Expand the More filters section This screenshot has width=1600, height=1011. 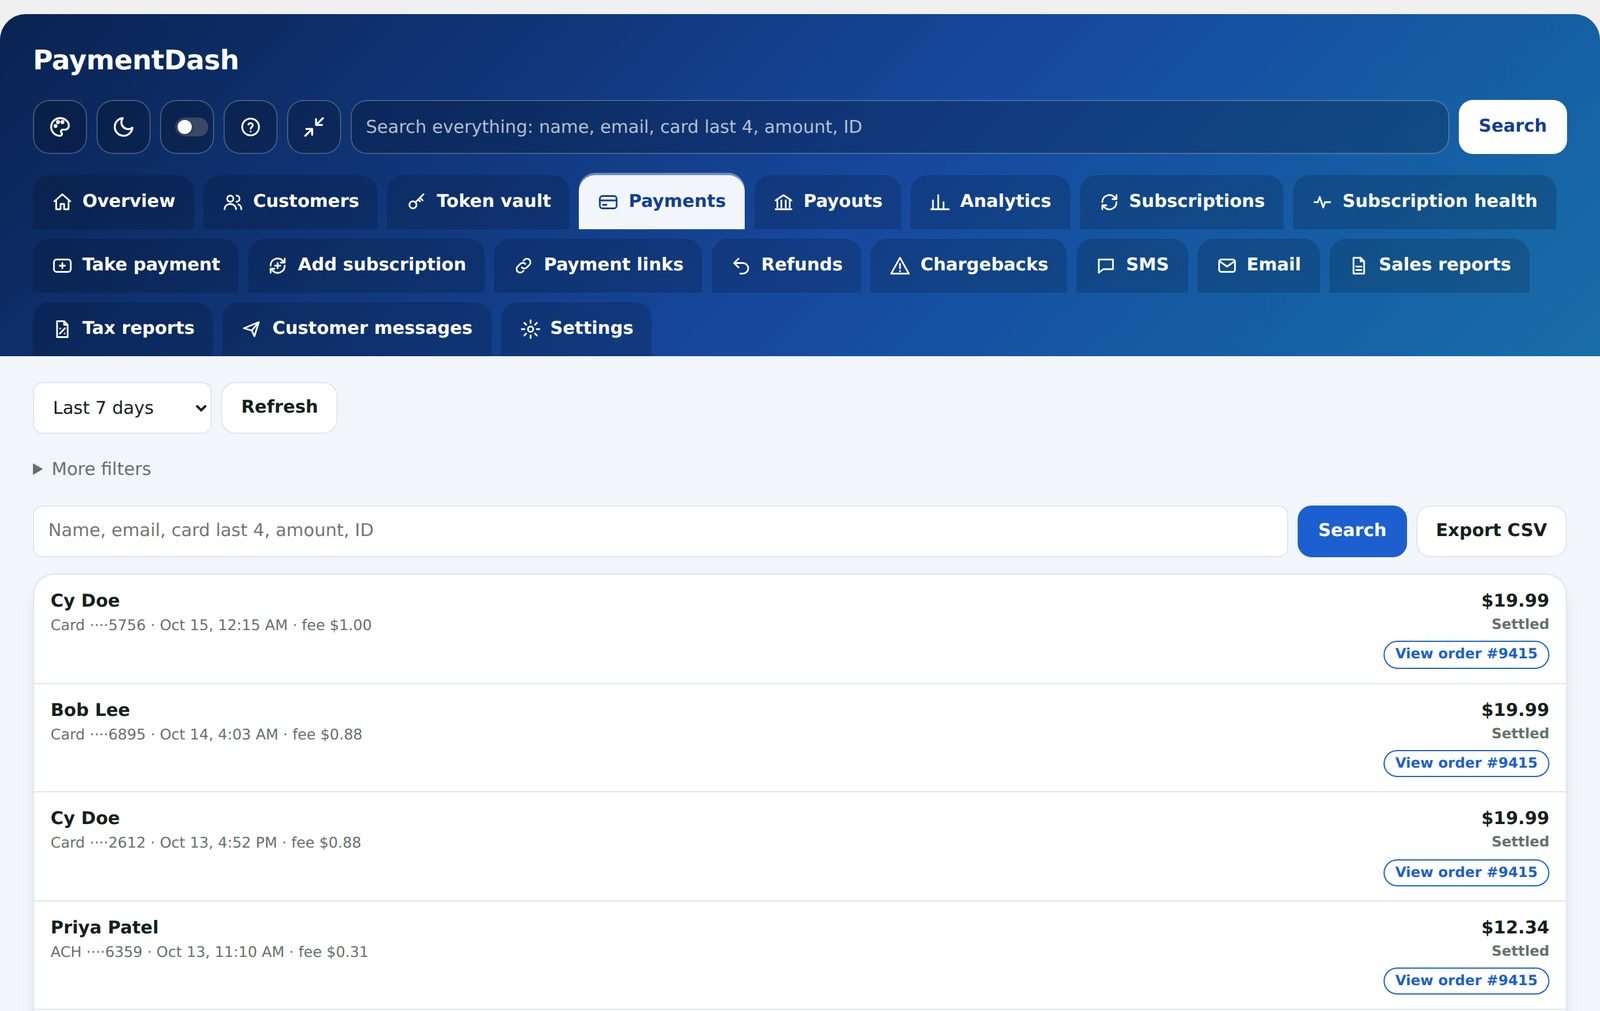(x=92, y=469)
